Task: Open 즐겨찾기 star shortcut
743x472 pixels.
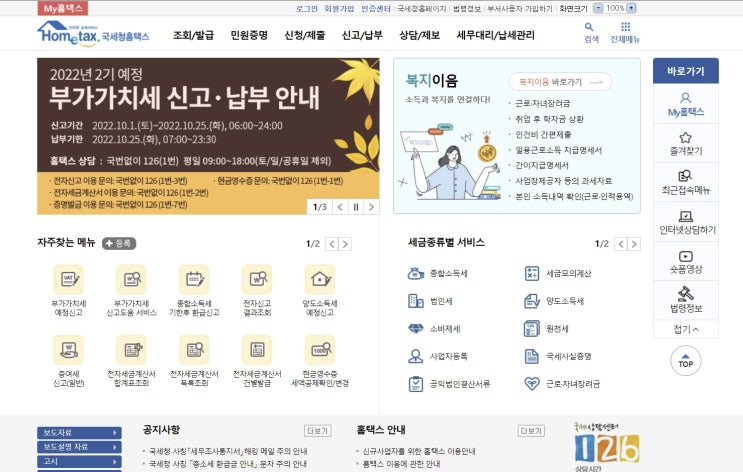Action: pos(686,144)
